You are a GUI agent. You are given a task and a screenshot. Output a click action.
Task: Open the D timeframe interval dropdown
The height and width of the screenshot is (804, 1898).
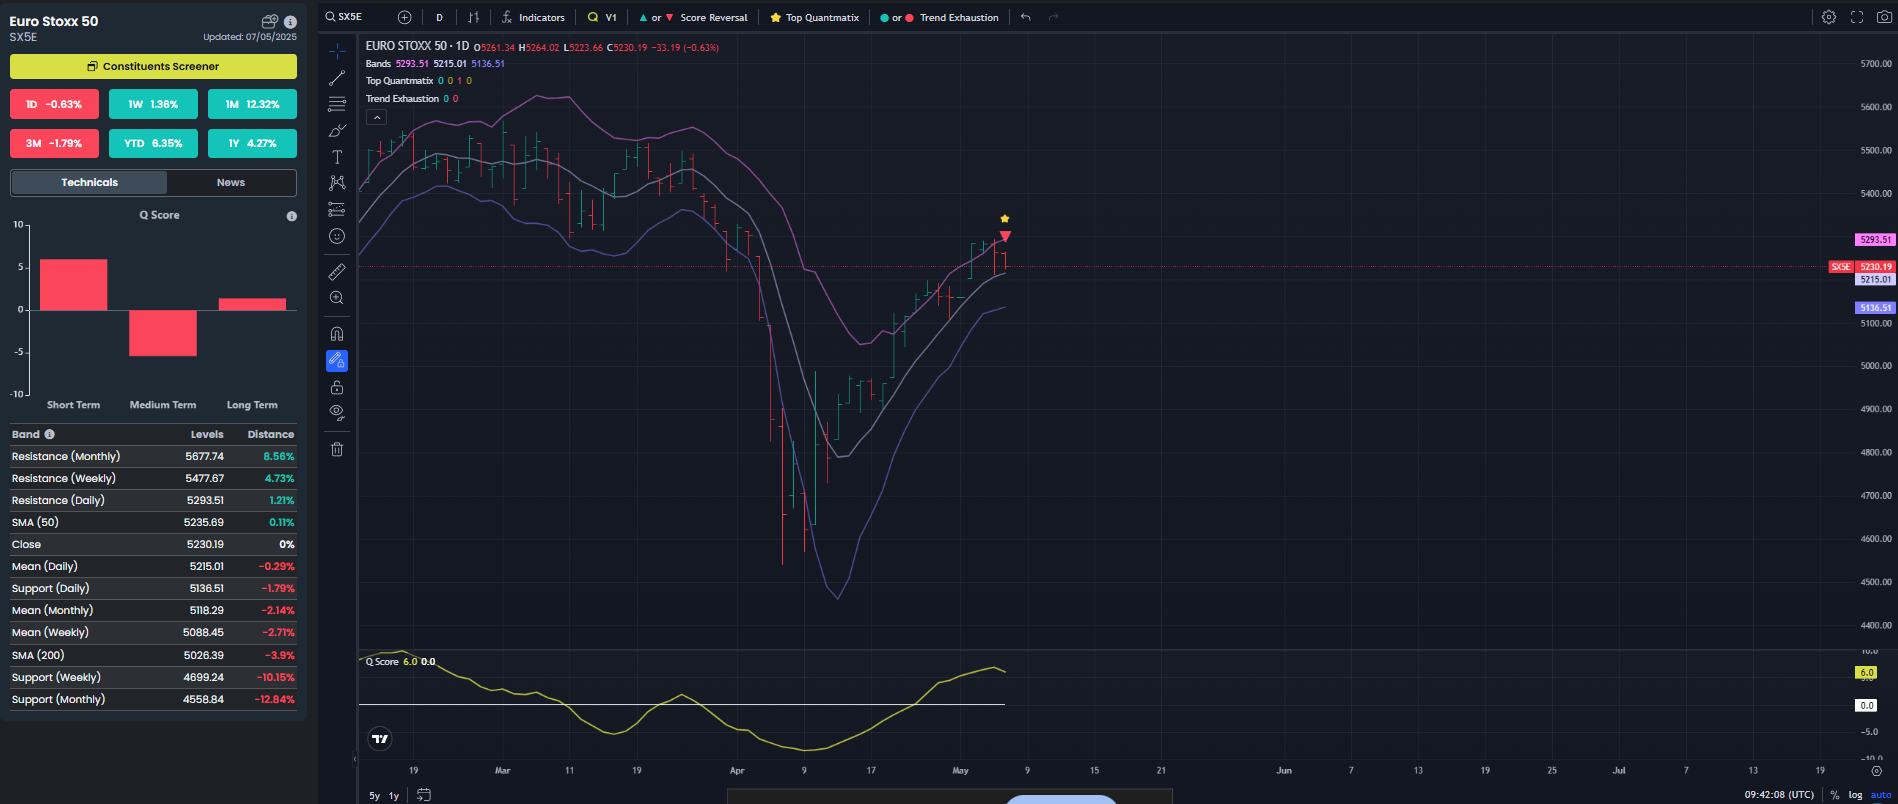point(439,17)
